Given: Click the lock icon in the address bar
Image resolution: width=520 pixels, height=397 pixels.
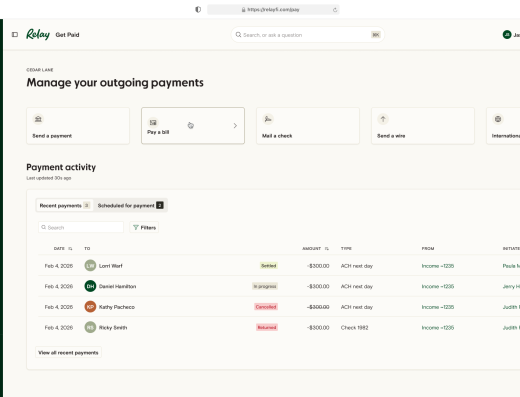Looking at the screenshot, I should pyautogui.click(x=243, y=10).
